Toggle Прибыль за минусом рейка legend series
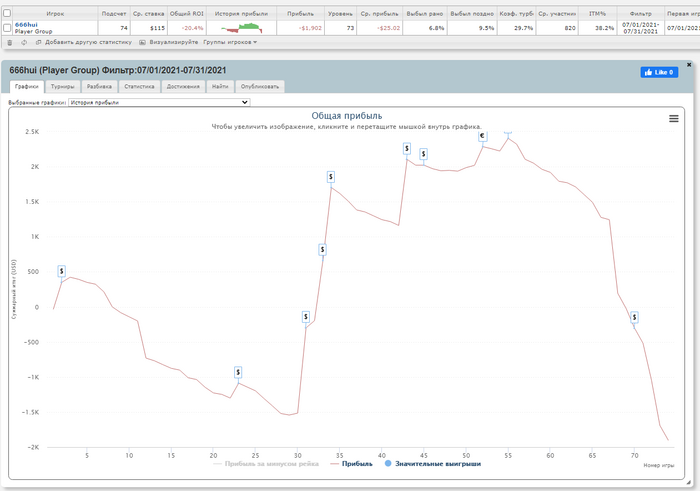This screenshot has height=491, width=700. coord(266,464)
